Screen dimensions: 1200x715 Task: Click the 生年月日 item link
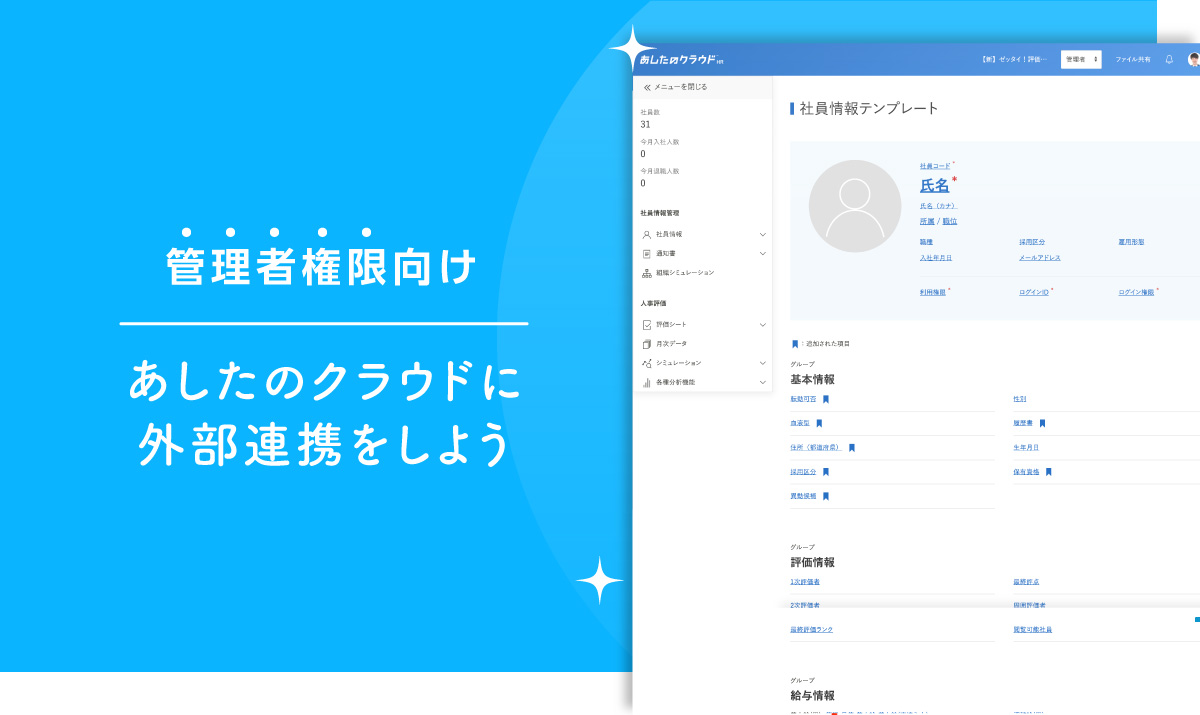click(x=1026, y=448)
